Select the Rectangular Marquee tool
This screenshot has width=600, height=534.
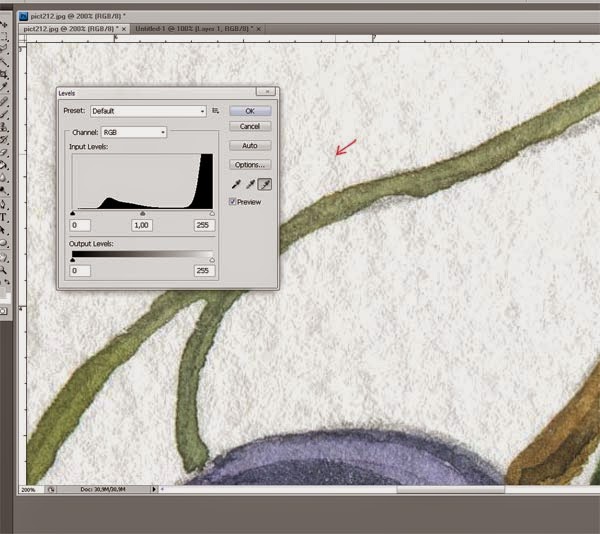point(4,36)
